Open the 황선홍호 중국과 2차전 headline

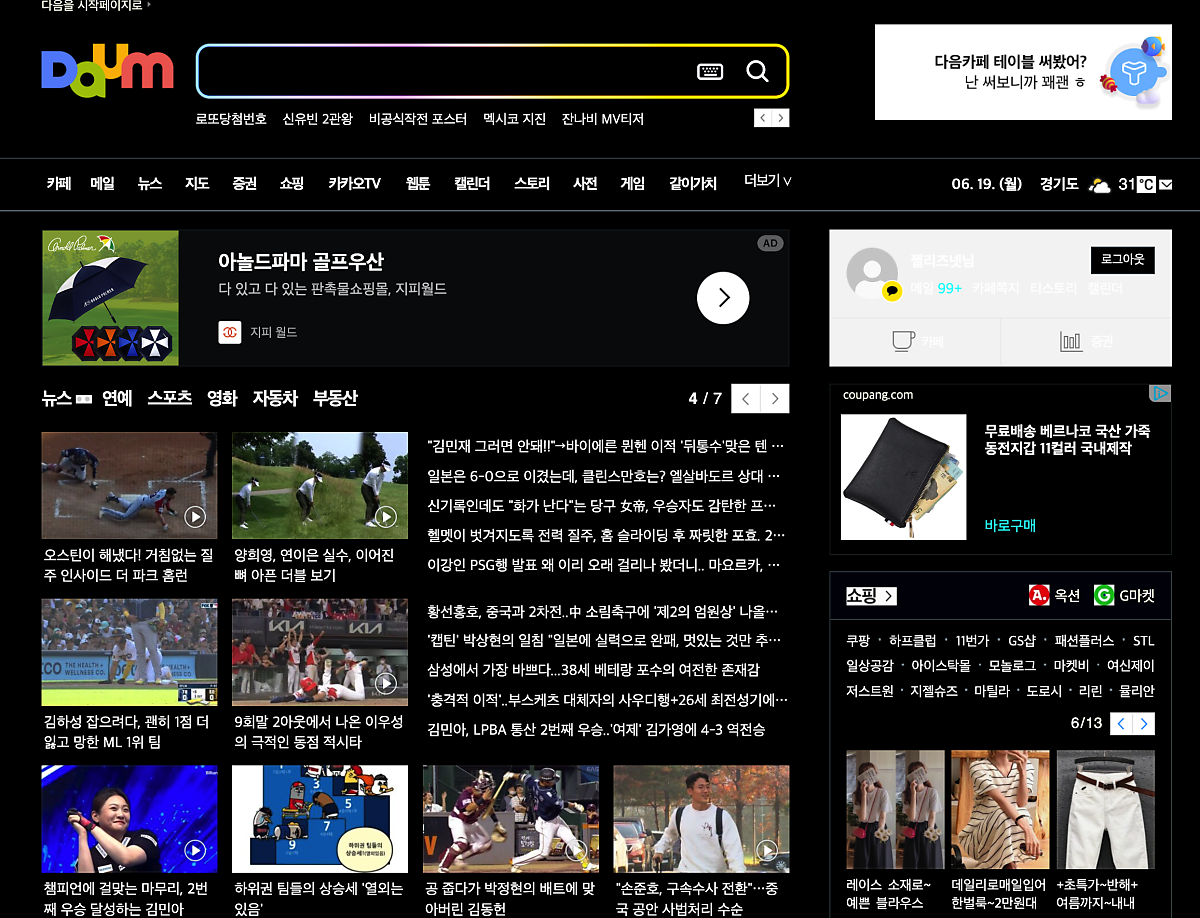tap(603, 611)
